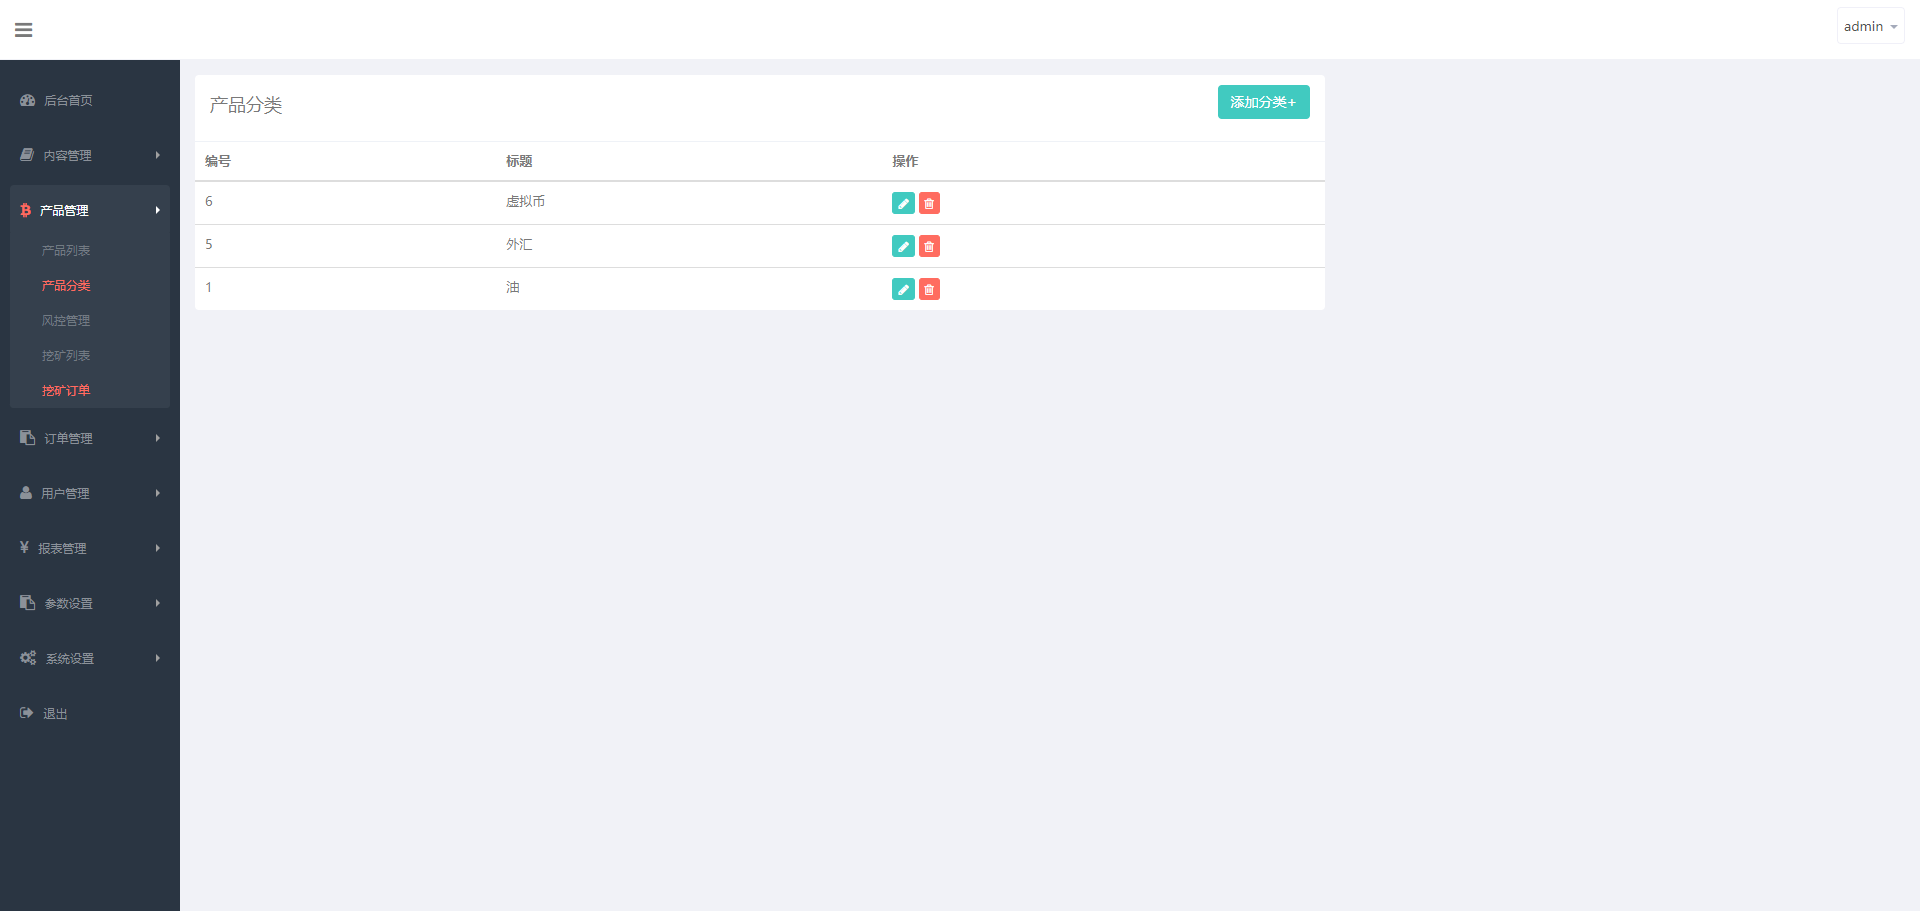The image size is (1920, 911).
Task: Toggle the hamburger sidebar menu icon
Action: [x=24, y=30]
